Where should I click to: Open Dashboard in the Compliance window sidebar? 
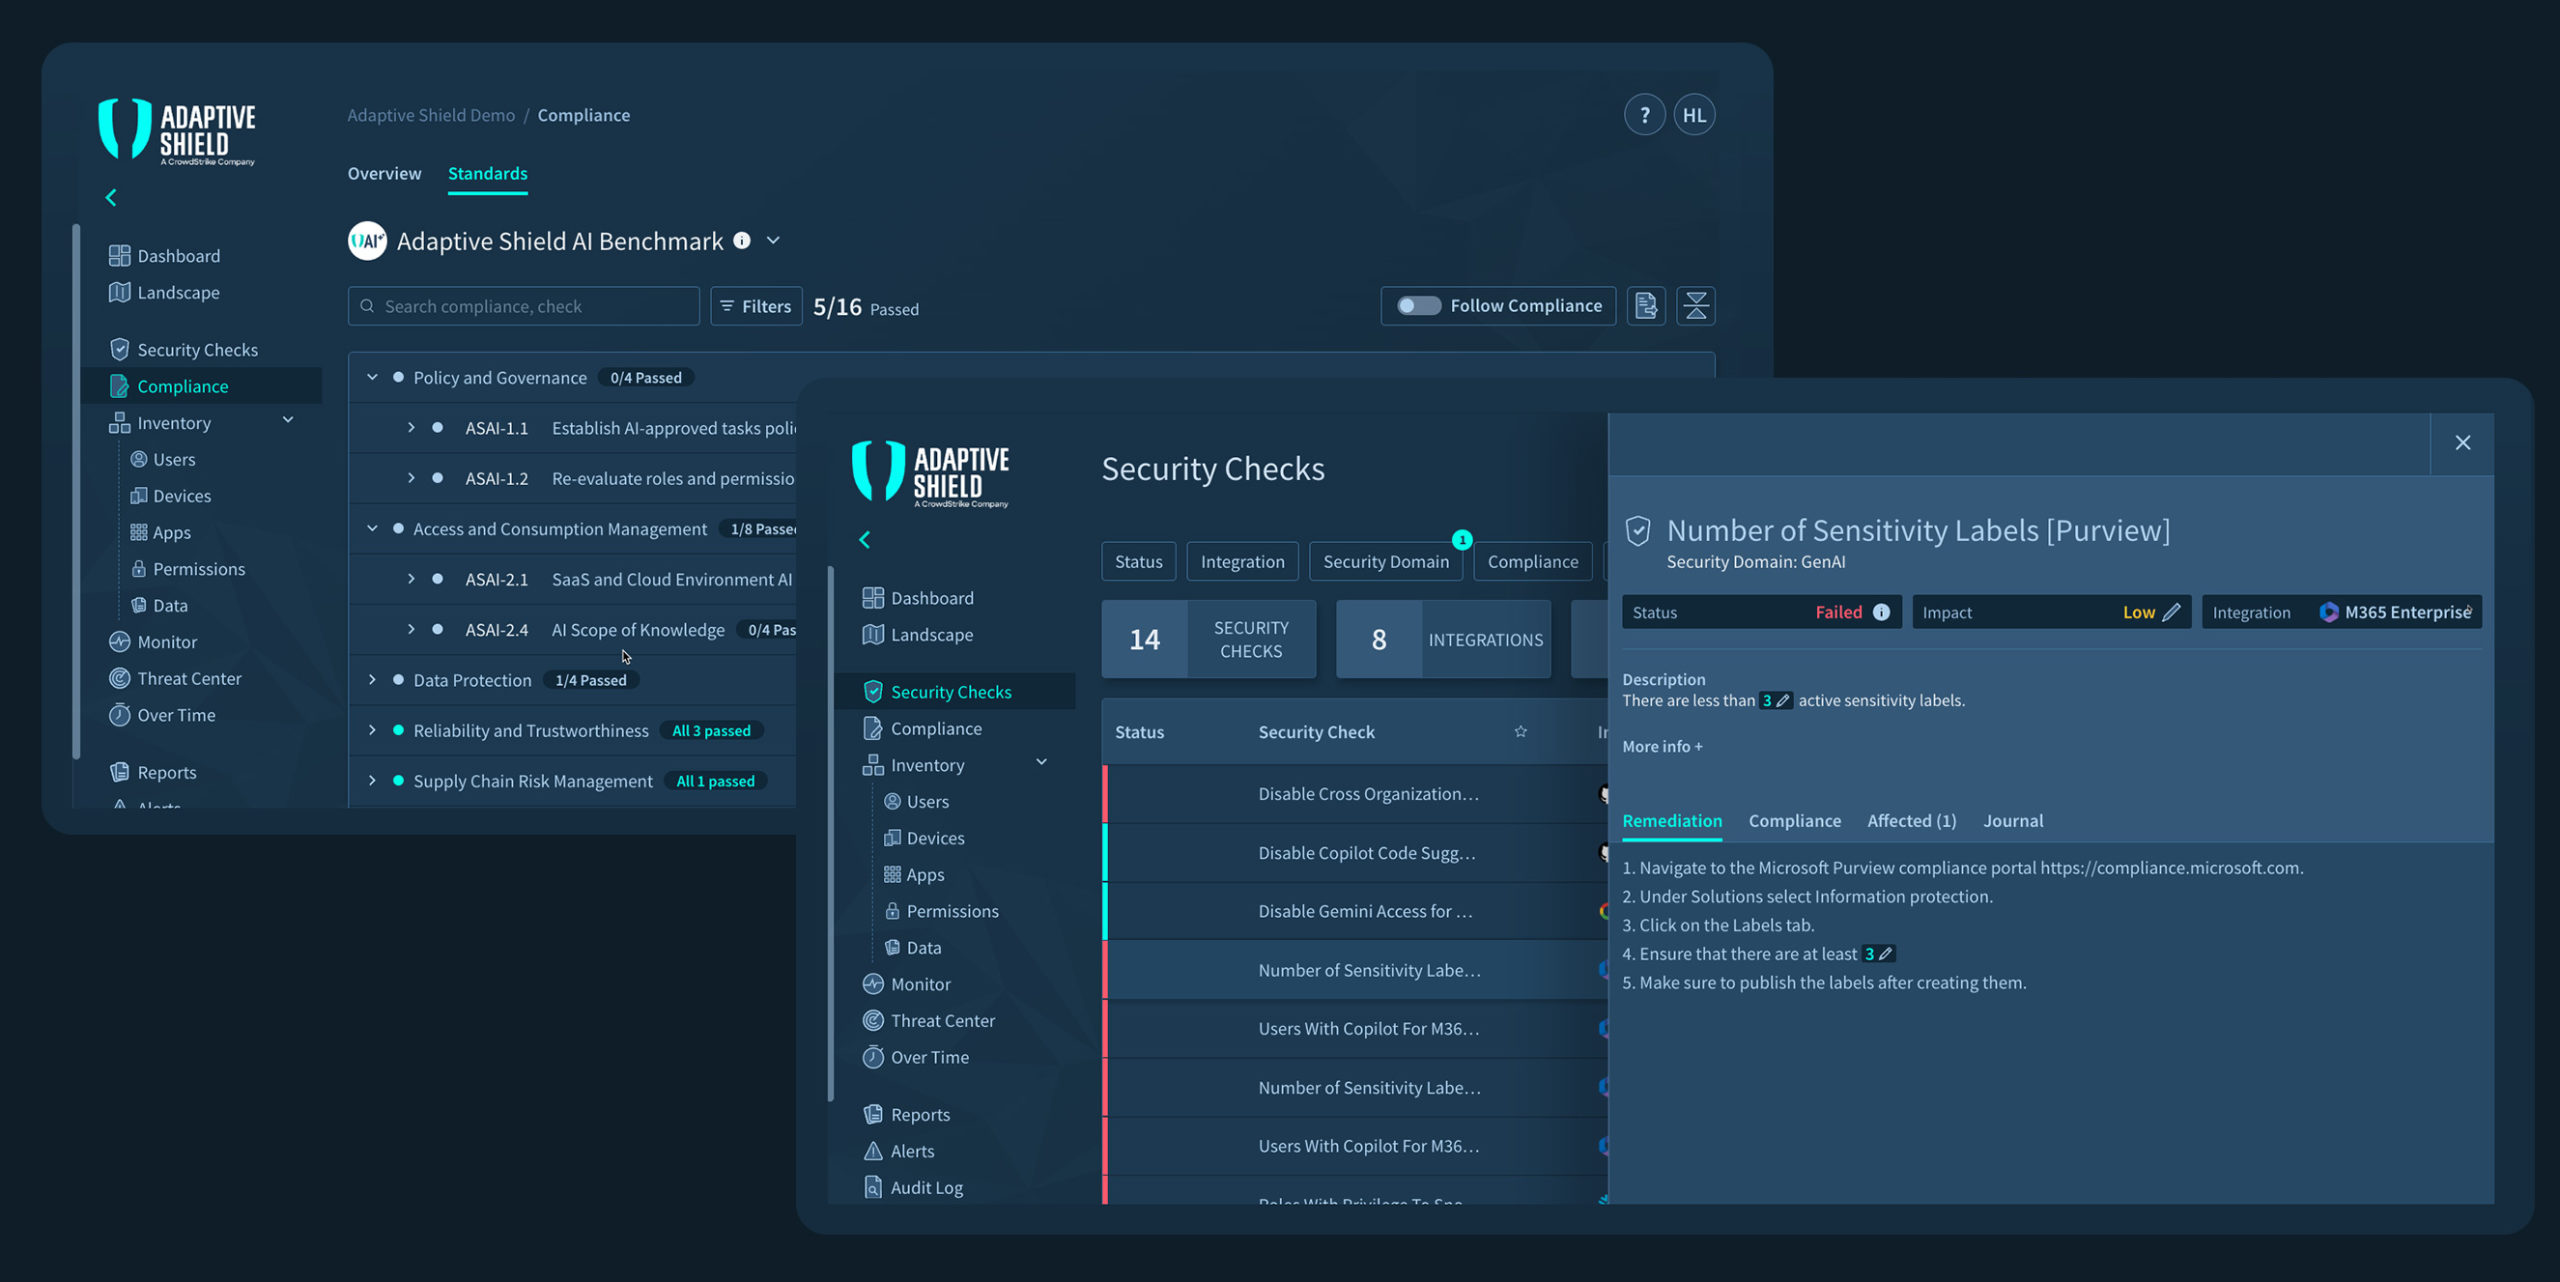click(165, 256)
